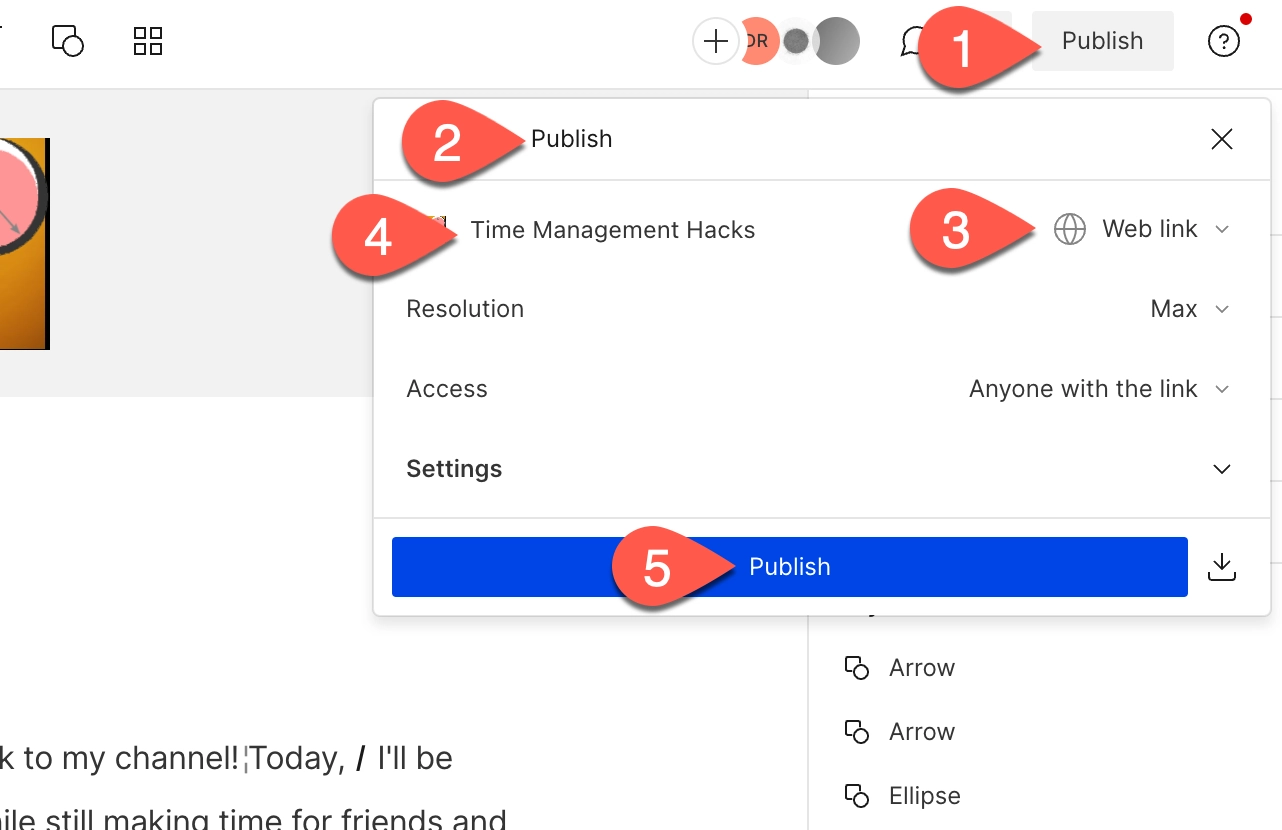1282x830 pixels.
Task: Click the first Arrow layer icon
Action: [857, 667]
